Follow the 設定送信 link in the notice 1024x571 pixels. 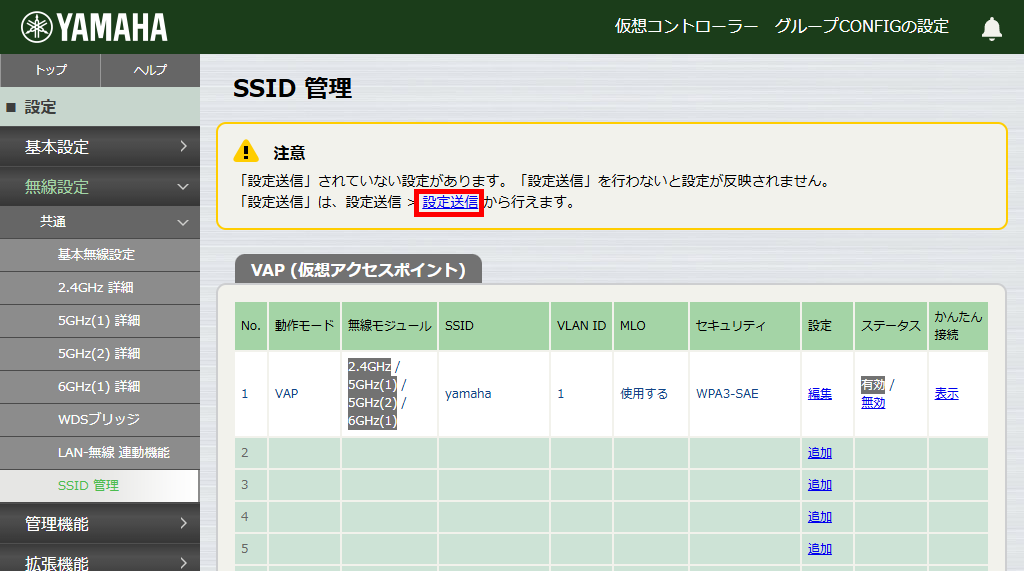coord(450,202)
